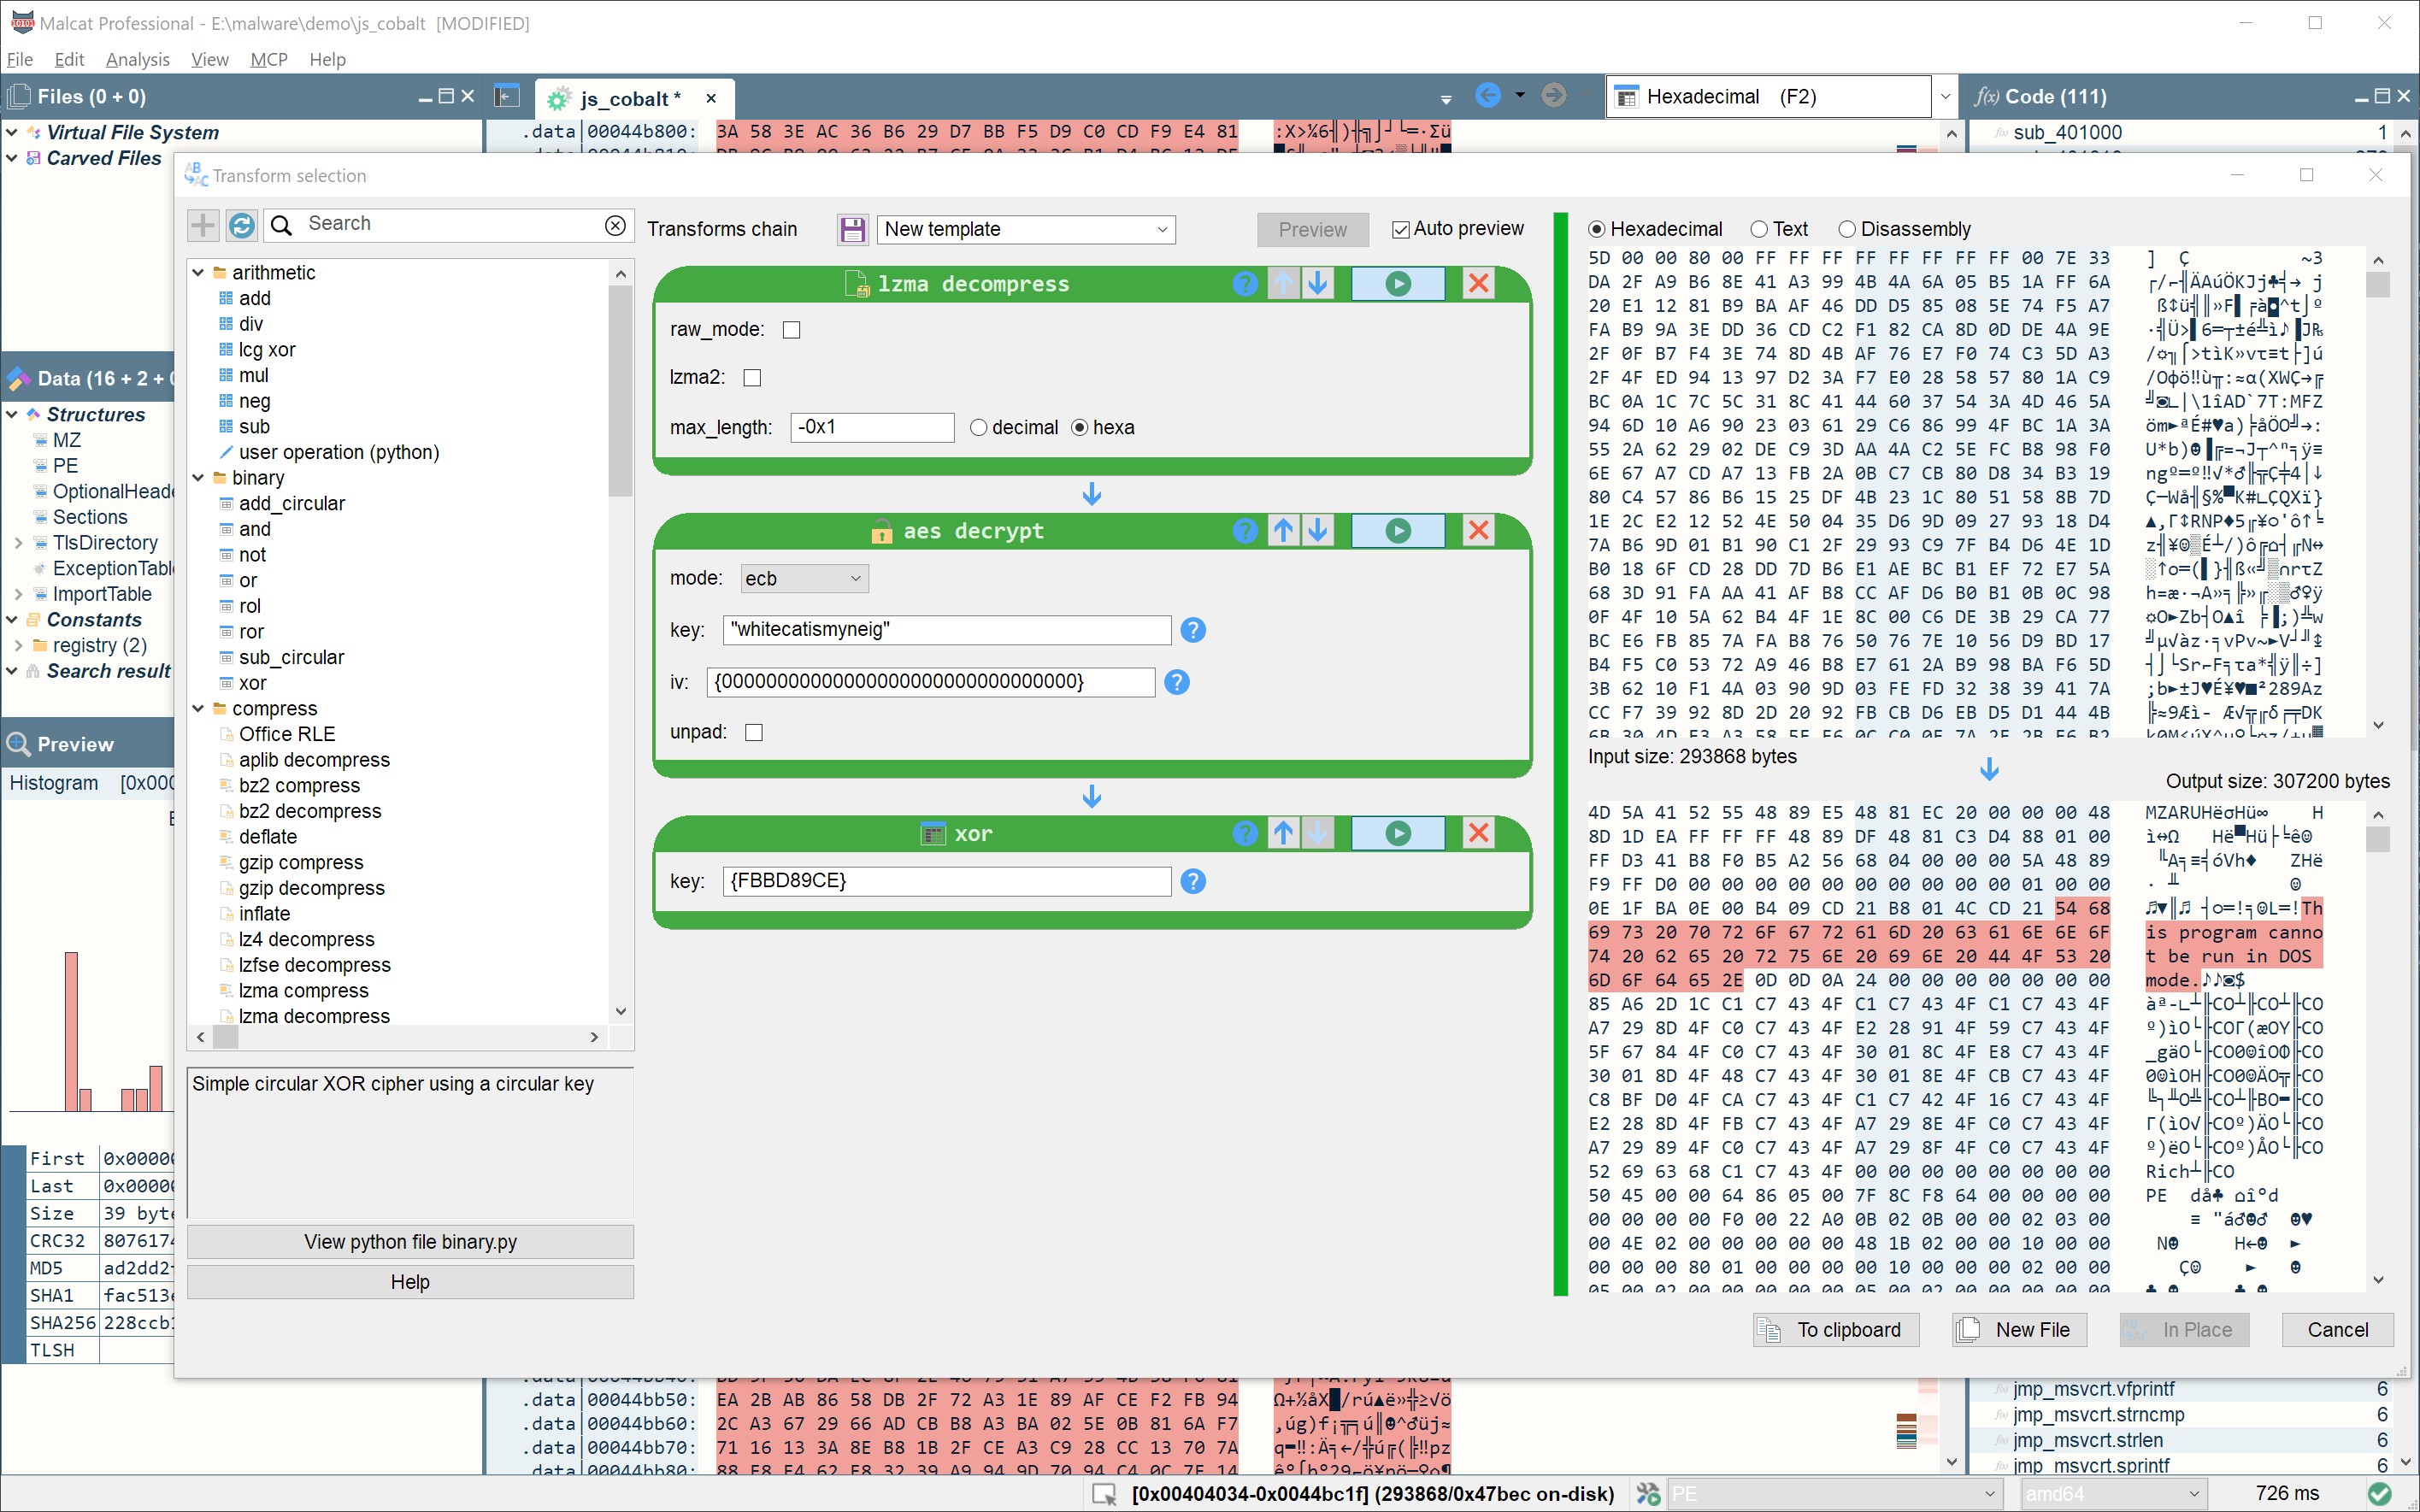The width and height of the screenshot is (2420, 1512).
Task: Open help for the aes key field
Action: coord(1193,630)
